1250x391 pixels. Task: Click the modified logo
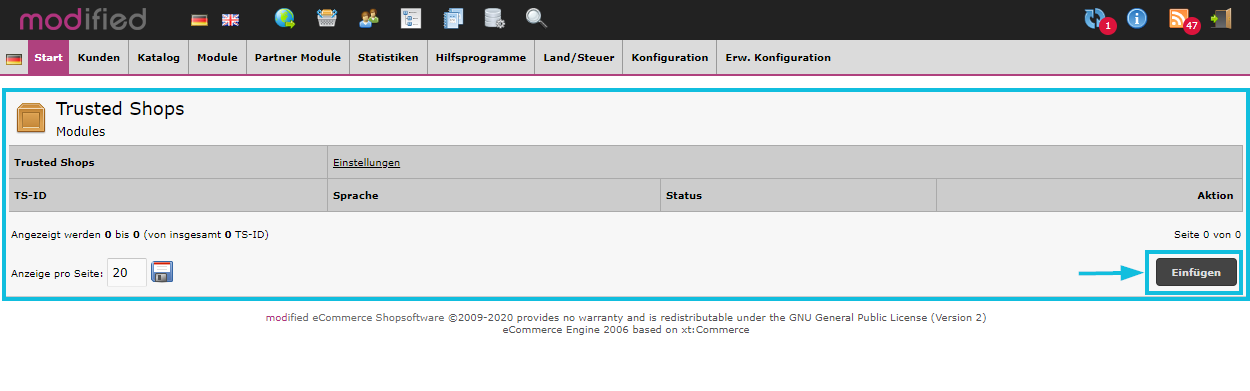tap(83, 18)
